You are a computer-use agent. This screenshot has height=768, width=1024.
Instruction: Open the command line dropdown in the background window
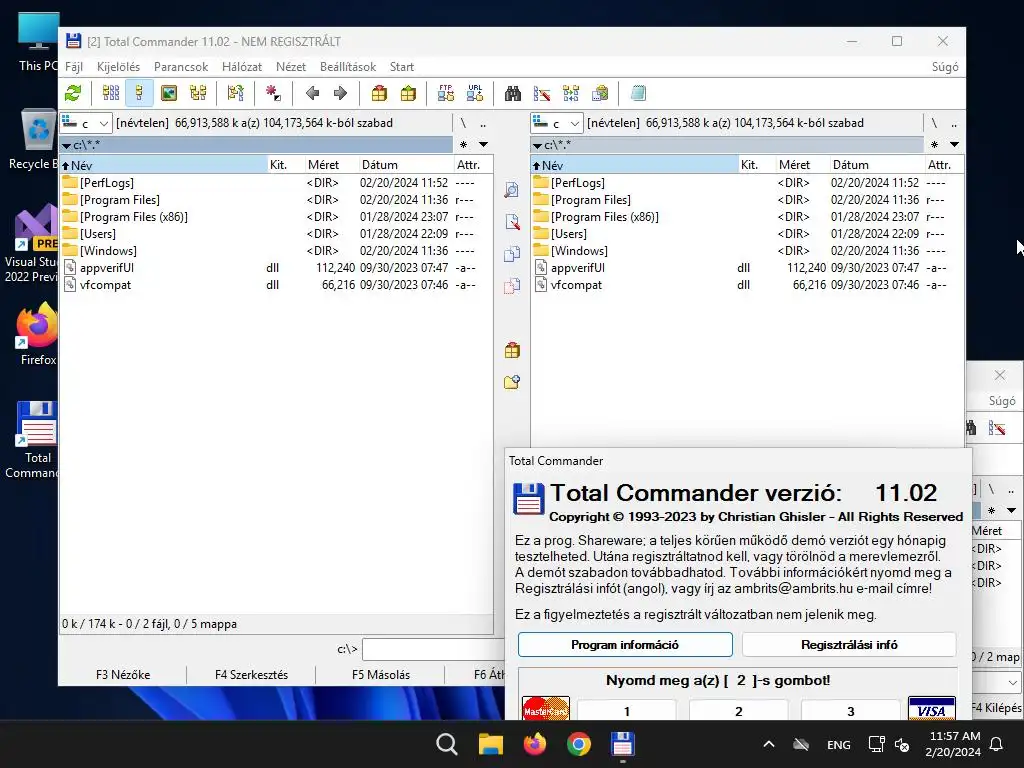click(x=1012, y=682)
